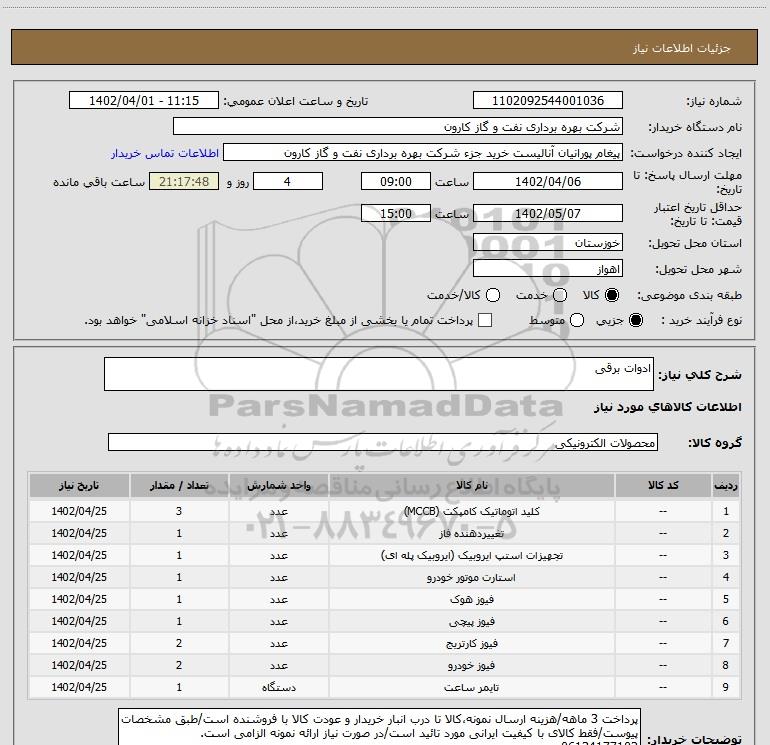The width and height of the screenshot is (770, 745).
Task: Click the remaining time countdown 21:17:48
Action: point(184,182)
